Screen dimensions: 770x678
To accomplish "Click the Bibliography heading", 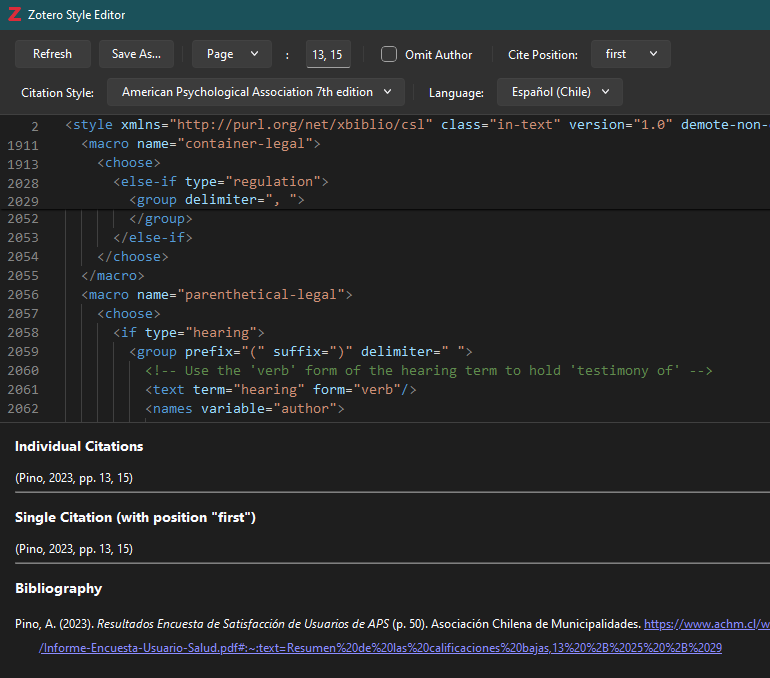I will 58,589.
